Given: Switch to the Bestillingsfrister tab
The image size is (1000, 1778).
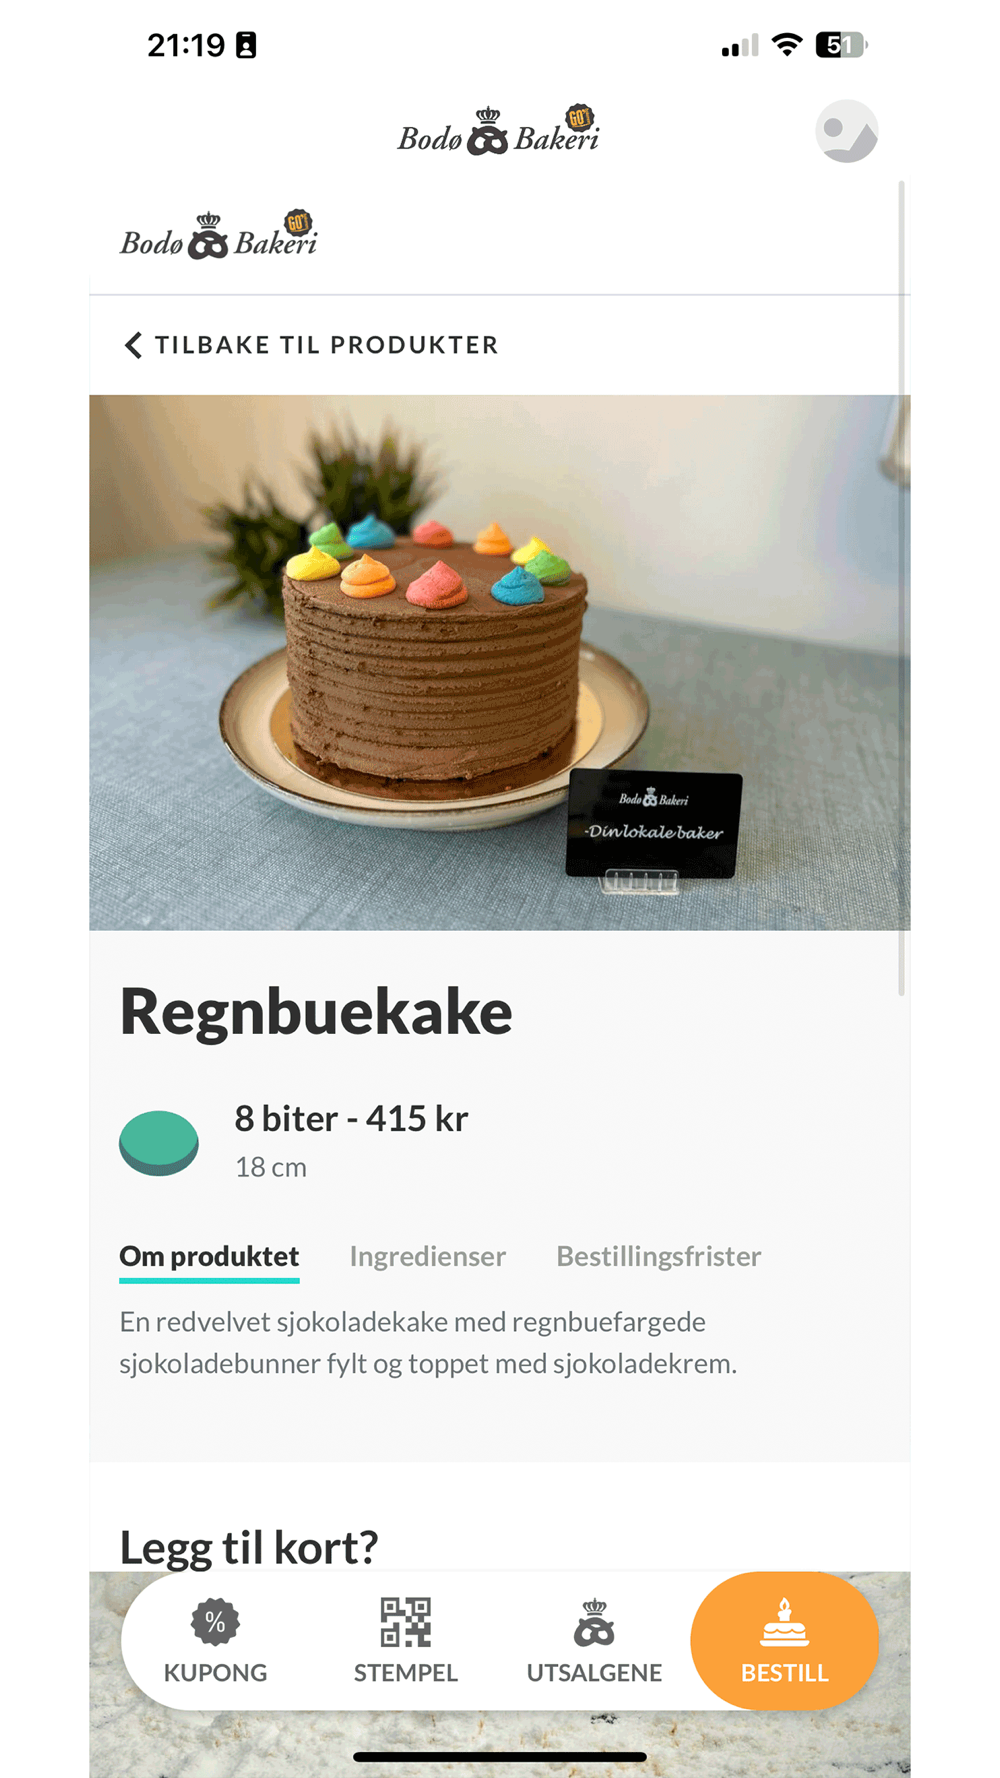Looking at the screenshot, I should point(658,1256).
